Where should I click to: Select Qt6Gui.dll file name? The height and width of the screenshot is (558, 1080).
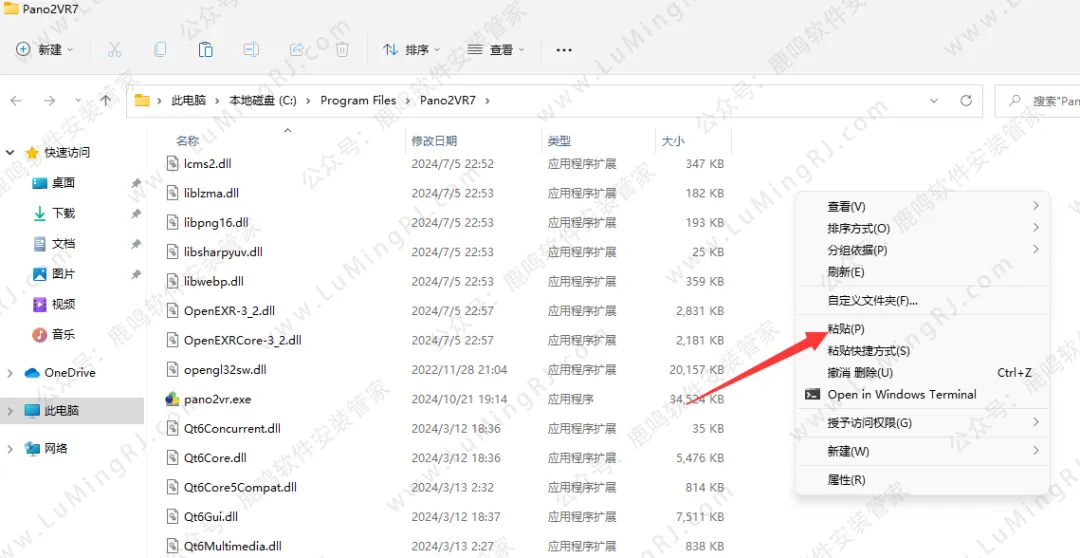(x=211, y=517)
